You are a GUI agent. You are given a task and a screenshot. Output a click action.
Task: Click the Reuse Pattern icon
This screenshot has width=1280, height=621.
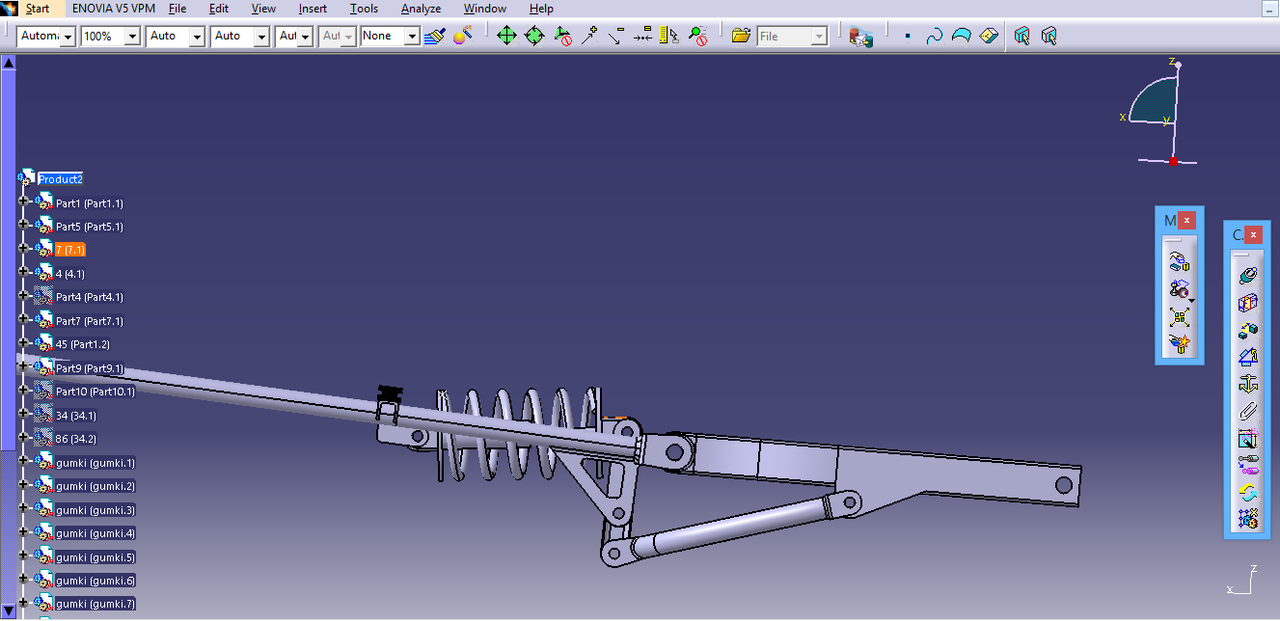point(1247,518)
